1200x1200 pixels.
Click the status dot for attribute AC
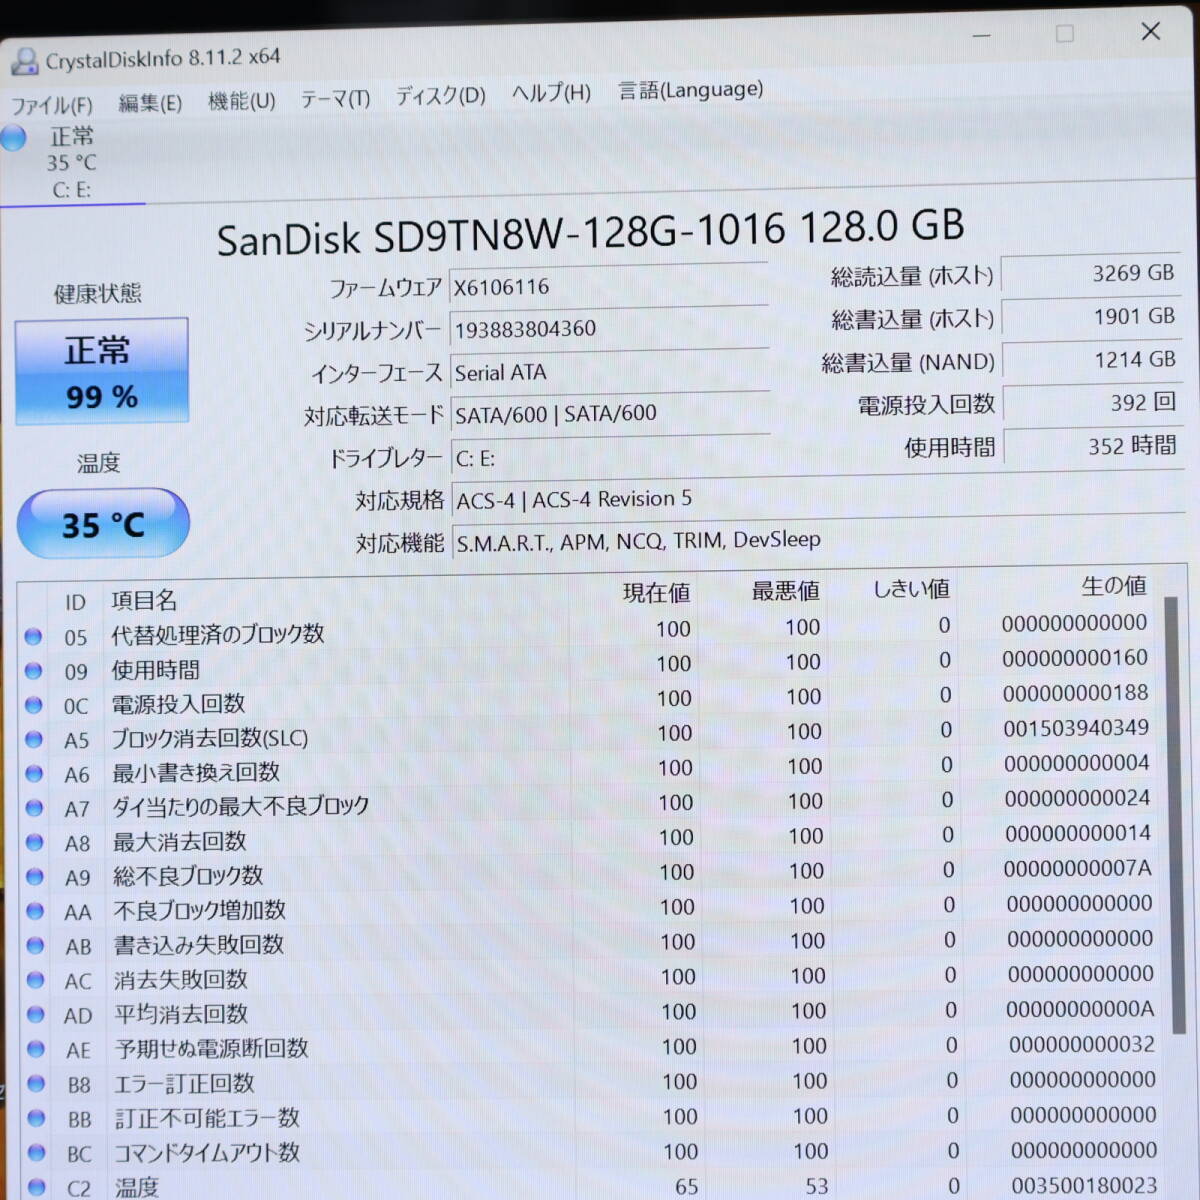pyautogui.click(x=35, y=980)
